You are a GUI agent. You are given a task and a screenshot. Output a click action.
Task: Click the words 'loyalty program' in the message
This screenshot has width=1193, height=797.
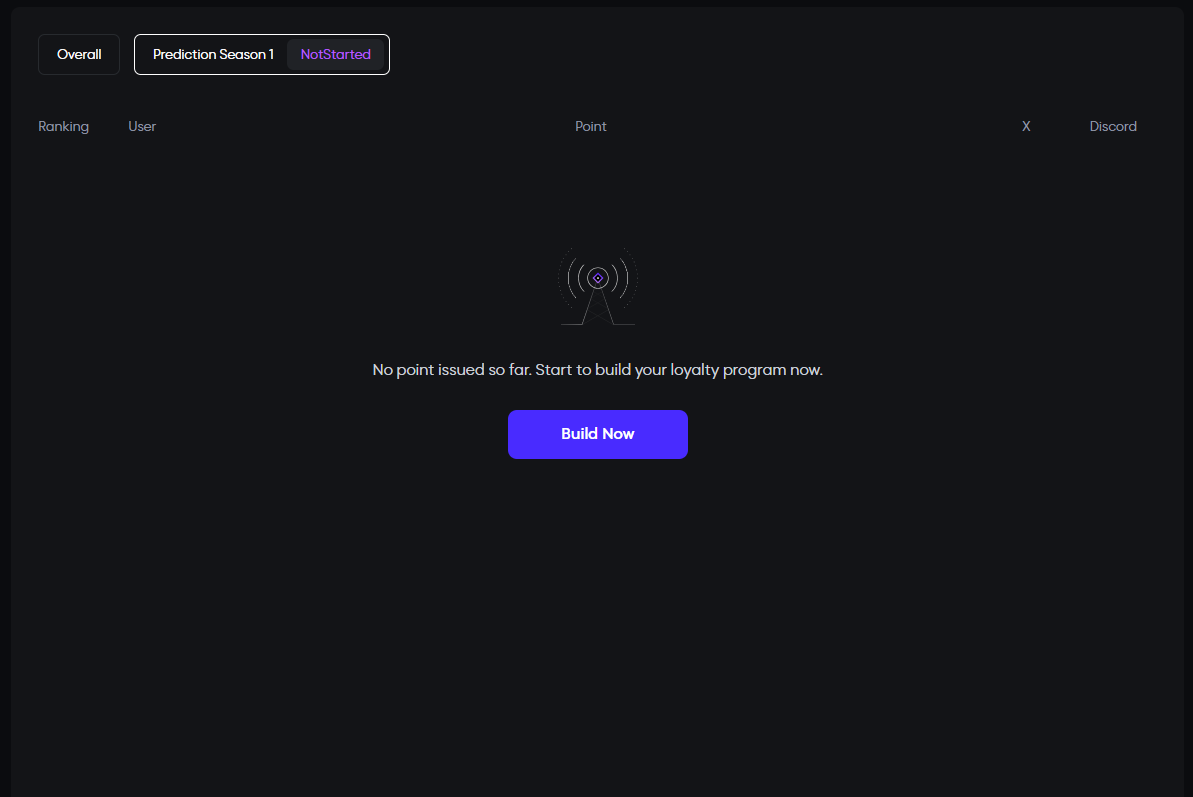coord(728,370)
